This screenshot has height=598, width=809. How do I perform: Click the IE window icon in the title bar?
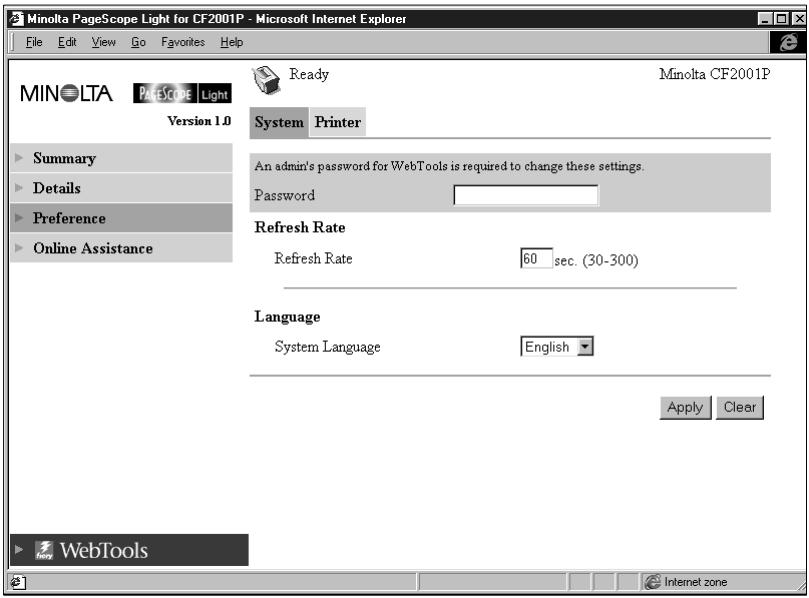point(17,19)
